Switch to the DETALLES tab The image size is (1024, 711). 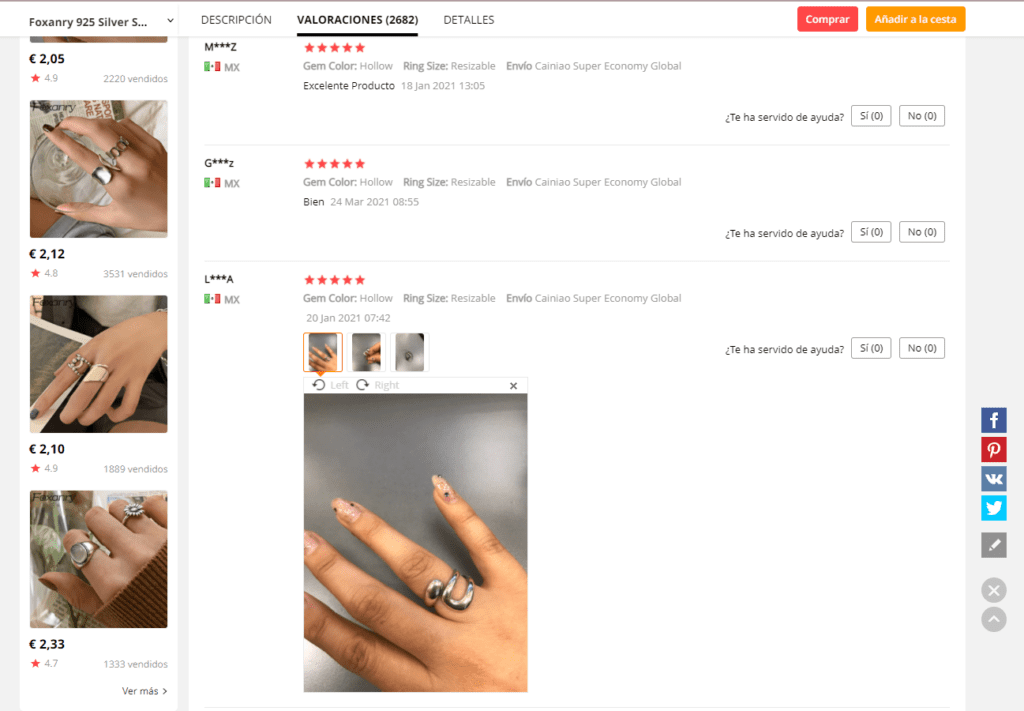pyautogui.click(x=469, y=20)
